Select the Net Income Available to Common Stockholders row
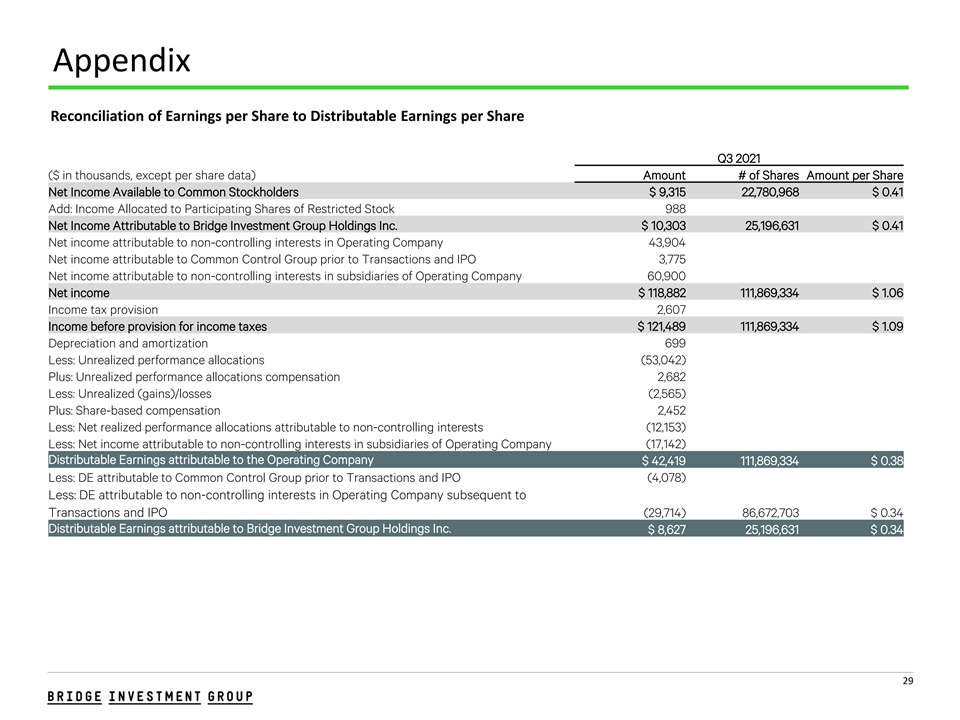 point(173,191)
